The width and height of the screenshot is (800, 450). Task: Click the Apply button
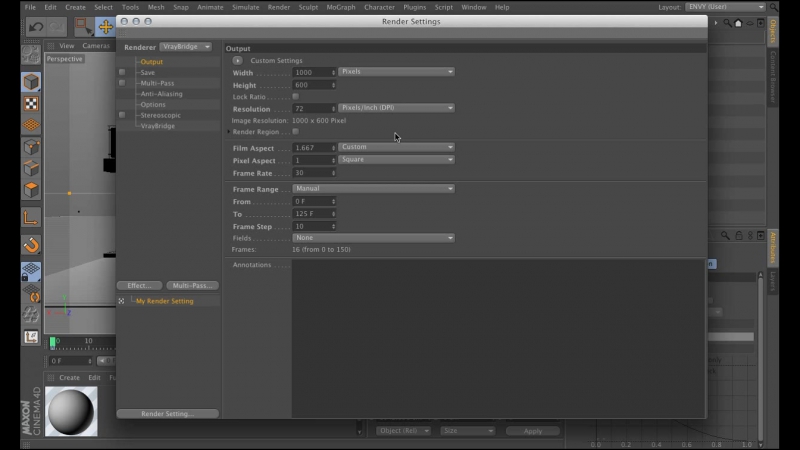click(x=533, y=431)
